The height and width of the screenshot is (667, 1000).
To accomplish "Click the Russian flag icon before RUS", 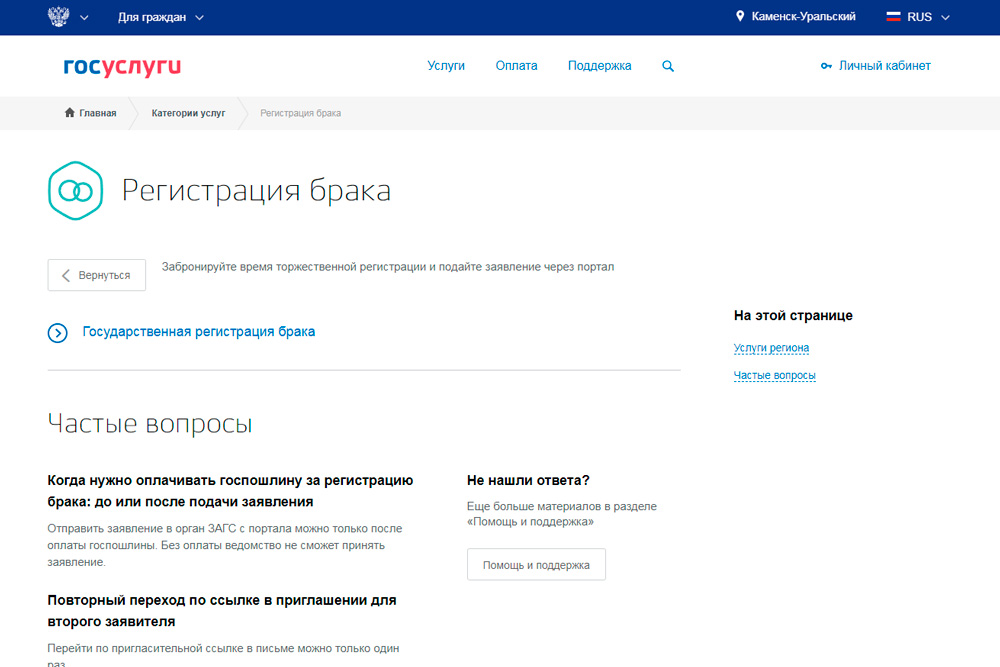I will (891, 16).
